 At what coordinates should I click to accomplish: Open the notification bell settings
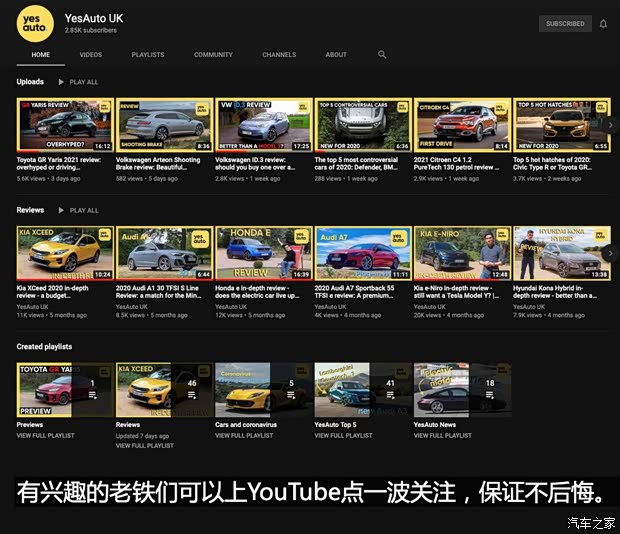coord(603,24)
